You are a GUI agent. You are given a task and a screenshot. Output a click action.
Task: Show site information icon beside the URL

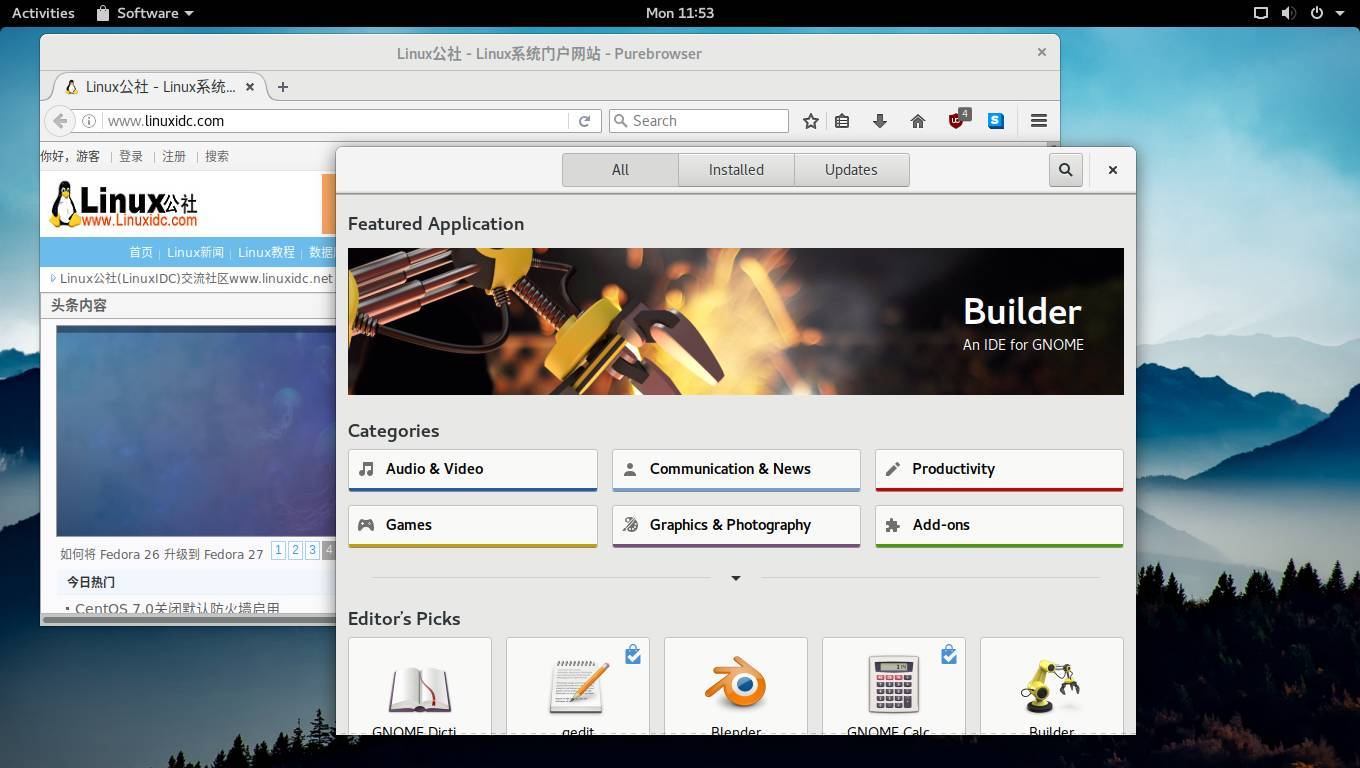pos(89,121)
